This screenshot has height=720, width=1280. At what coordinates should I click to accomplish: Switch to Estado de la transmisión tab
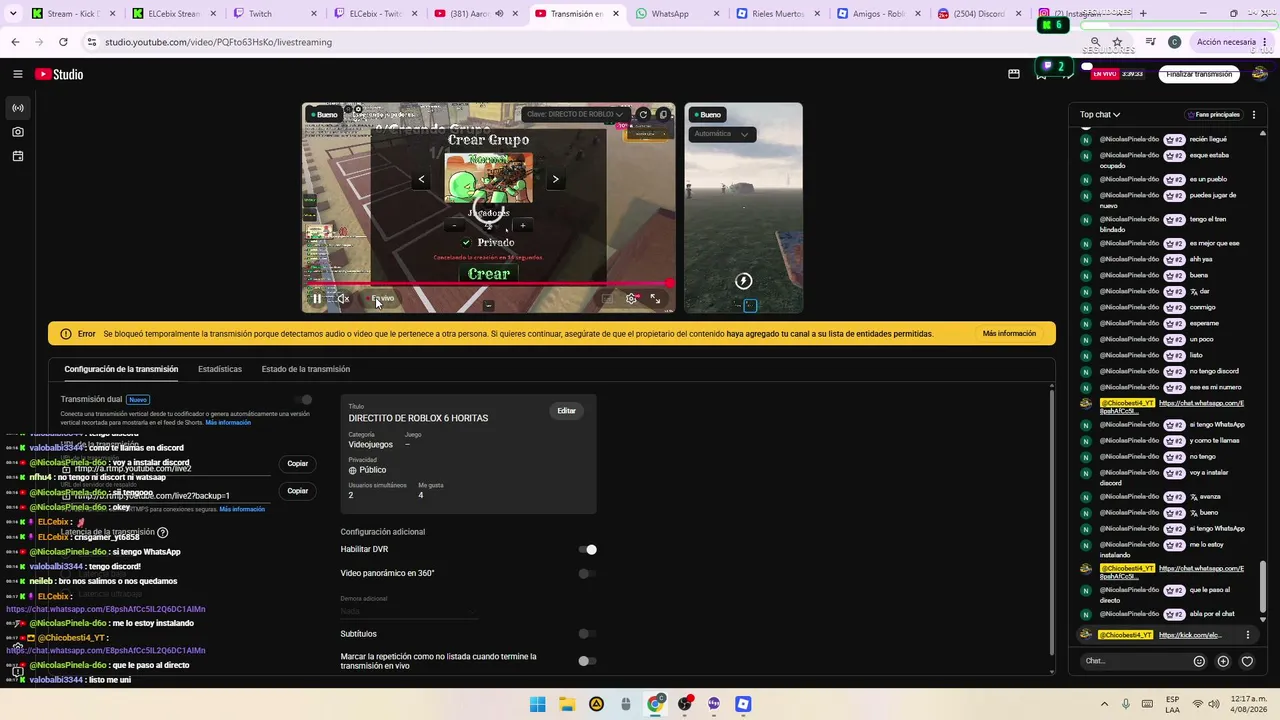[x=306, y=369]
